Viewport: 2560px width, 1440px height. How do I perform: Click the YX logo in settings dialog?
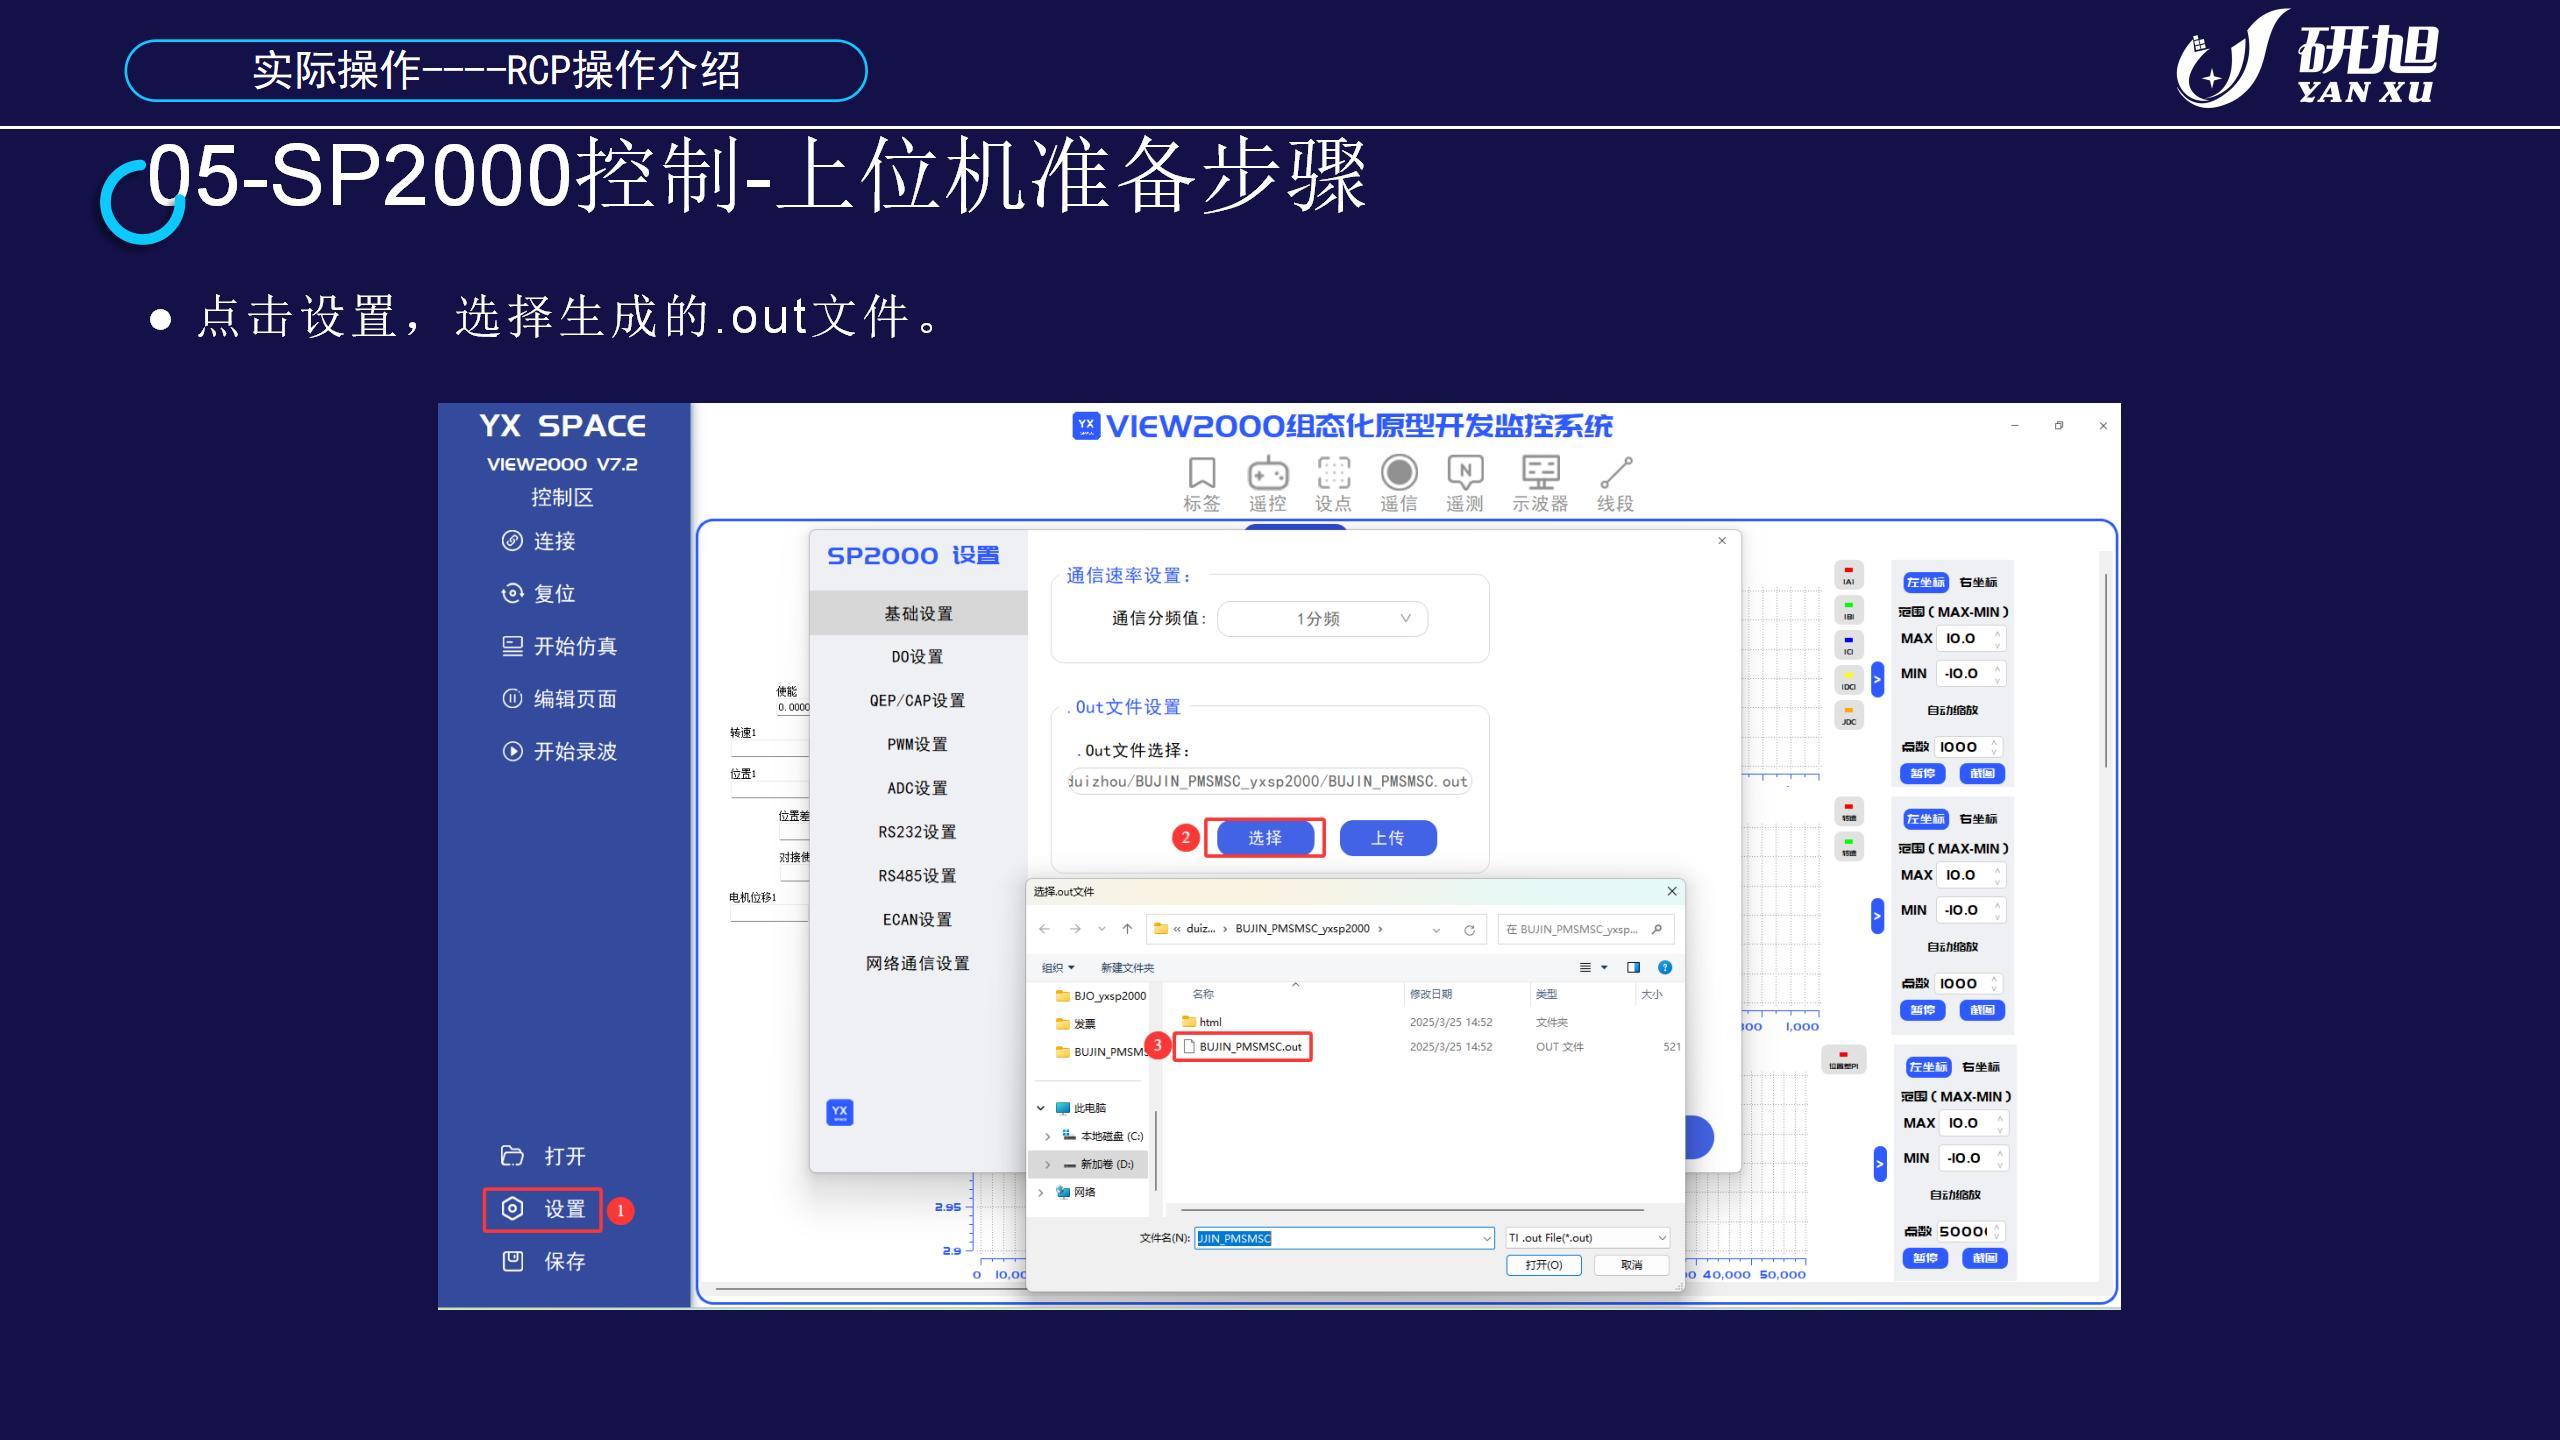click(840, 1112)
